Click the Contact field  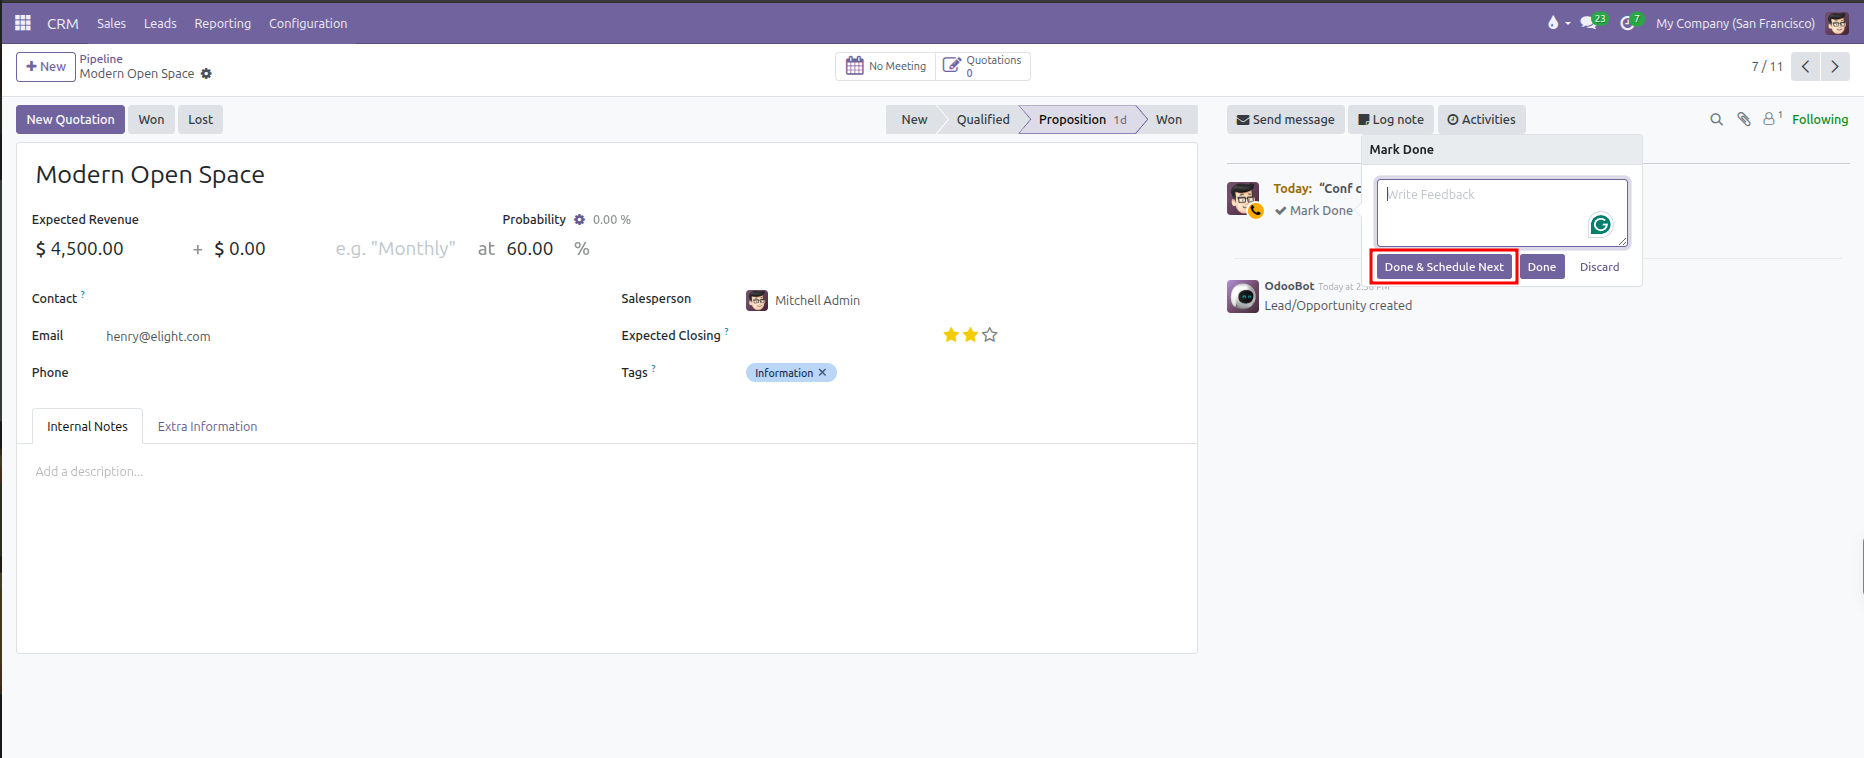click(x=350, y=299)
